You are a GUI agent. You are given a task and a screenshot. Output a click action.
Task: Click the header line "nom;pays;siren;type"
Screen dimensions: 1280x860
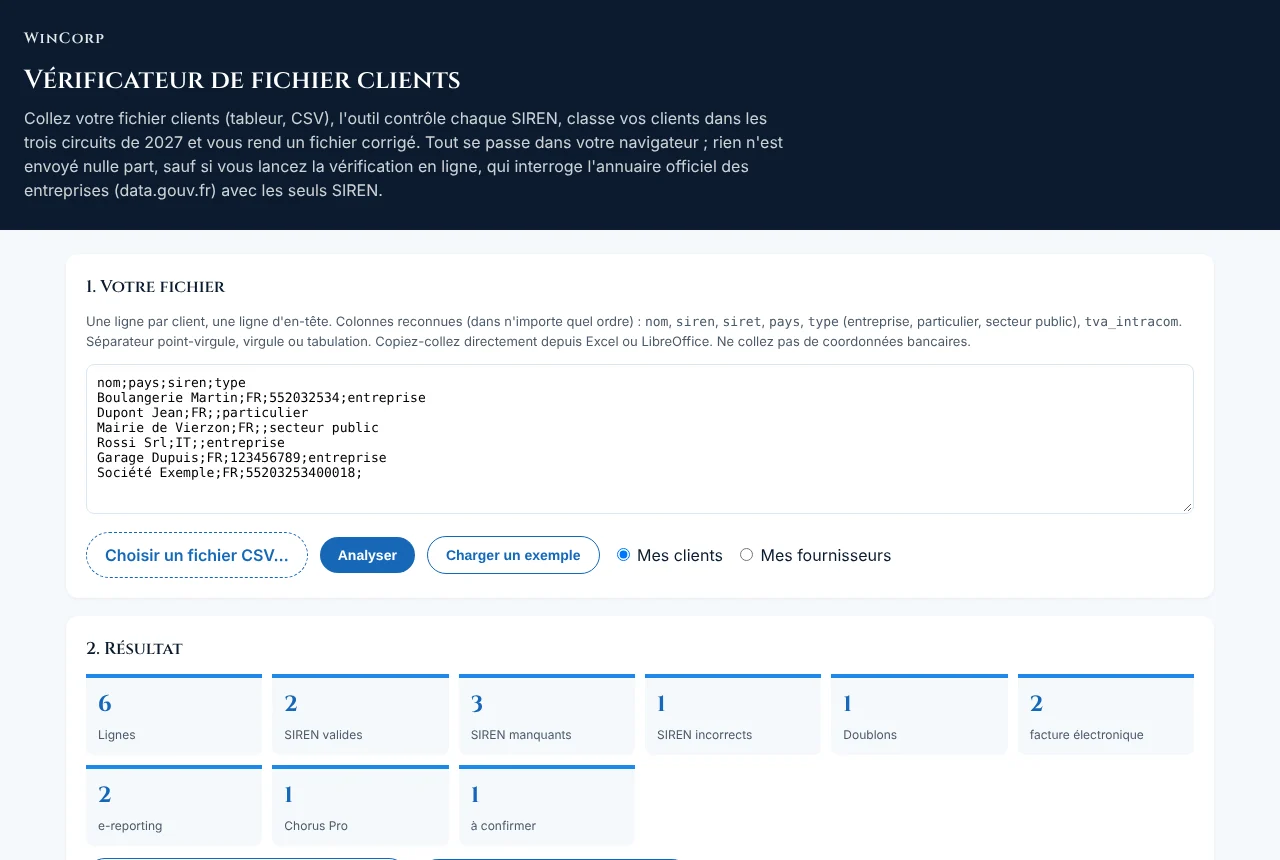coord(171,383)
